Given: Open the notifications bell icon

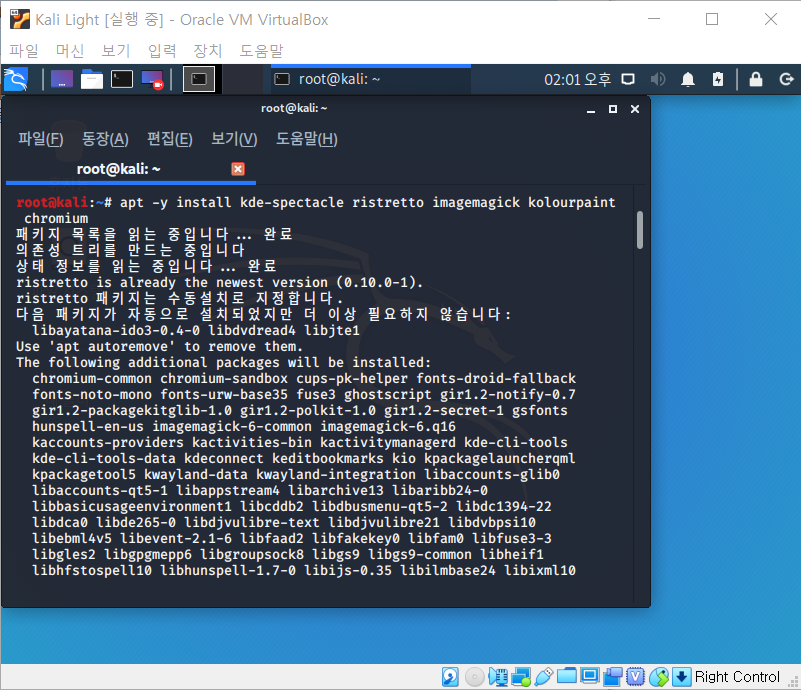Looking at the screenshot, I should tap(688, 79).
